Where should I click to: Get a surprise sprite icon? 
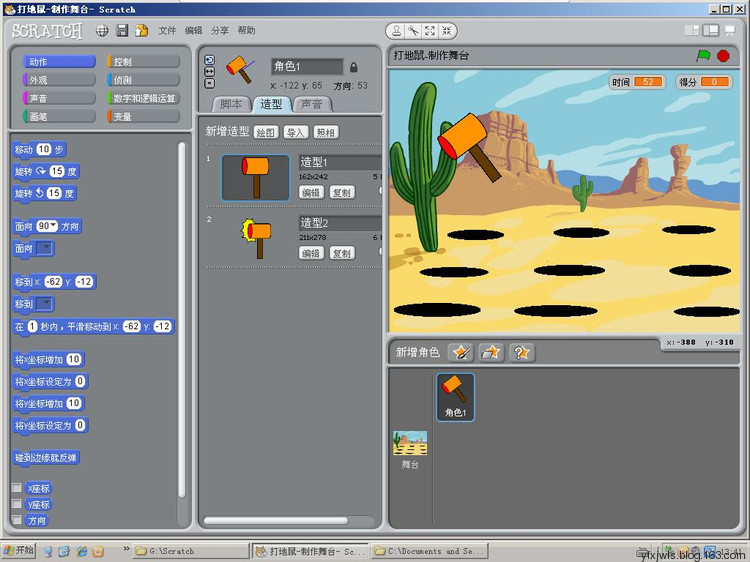pos(521,353)
